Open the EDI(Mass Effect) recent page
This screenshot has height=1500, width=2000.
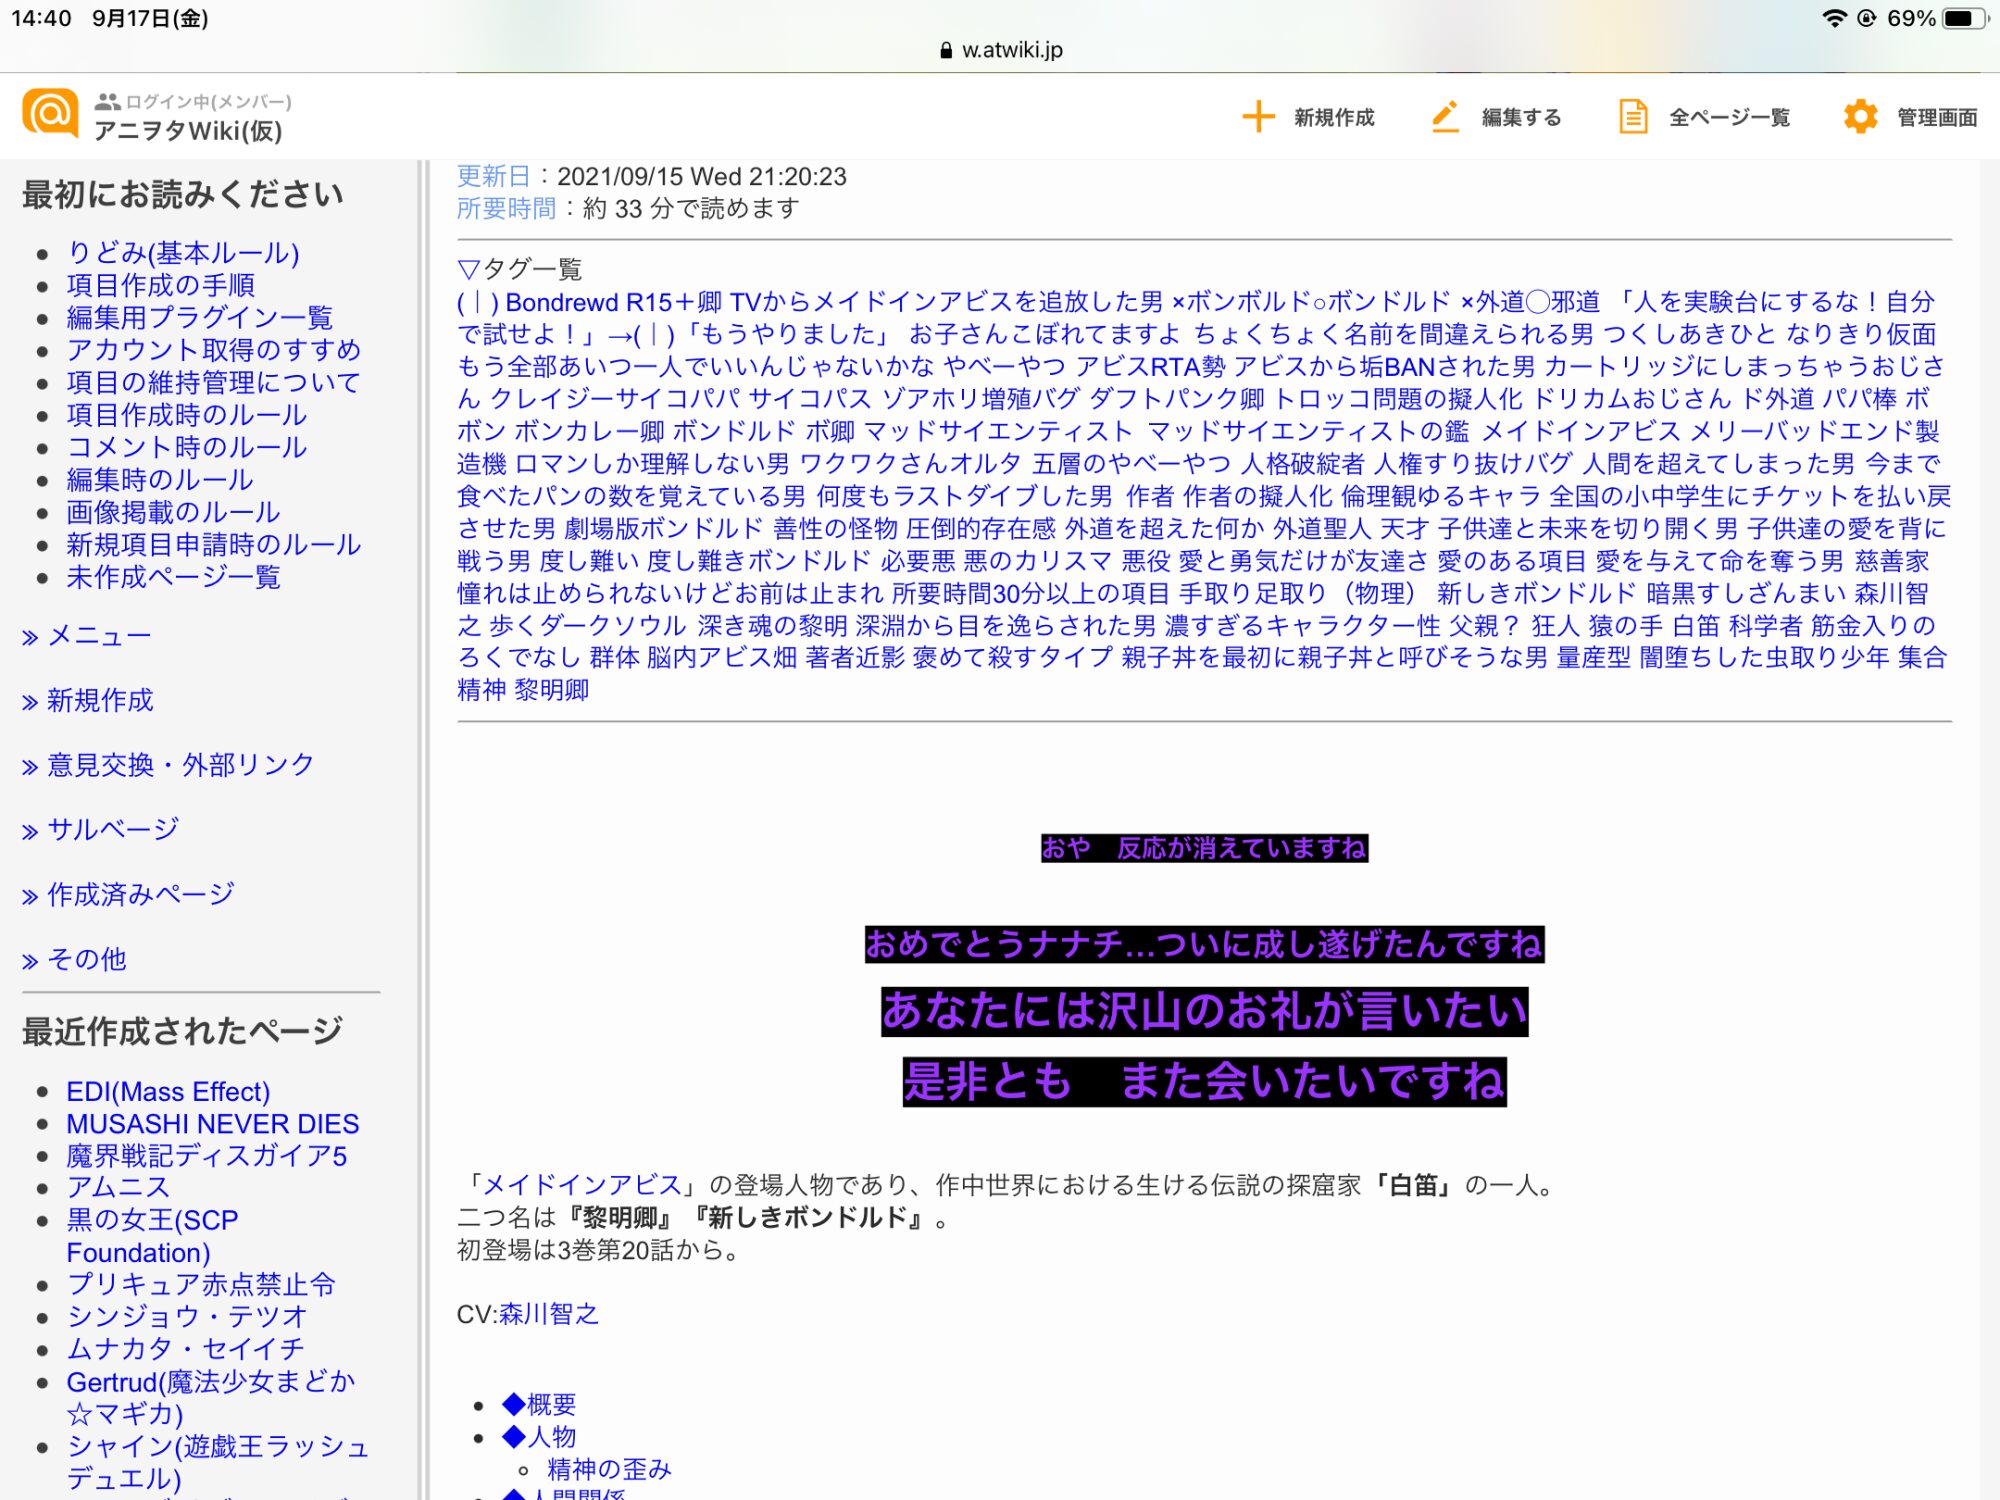coord(168,1092)
